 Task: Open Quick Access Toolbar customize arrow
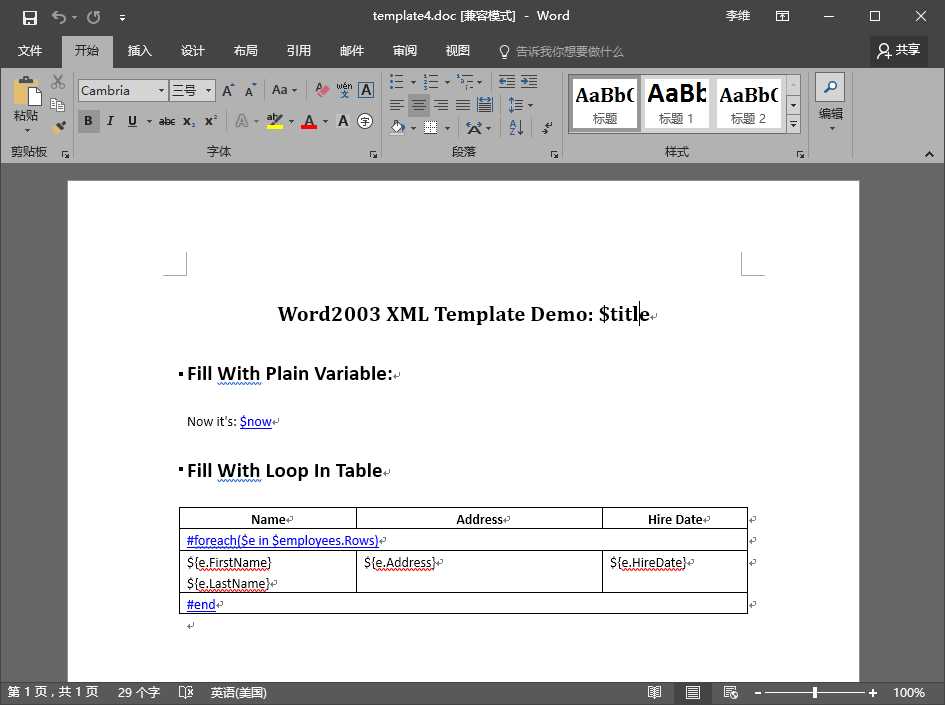[122, 17]
